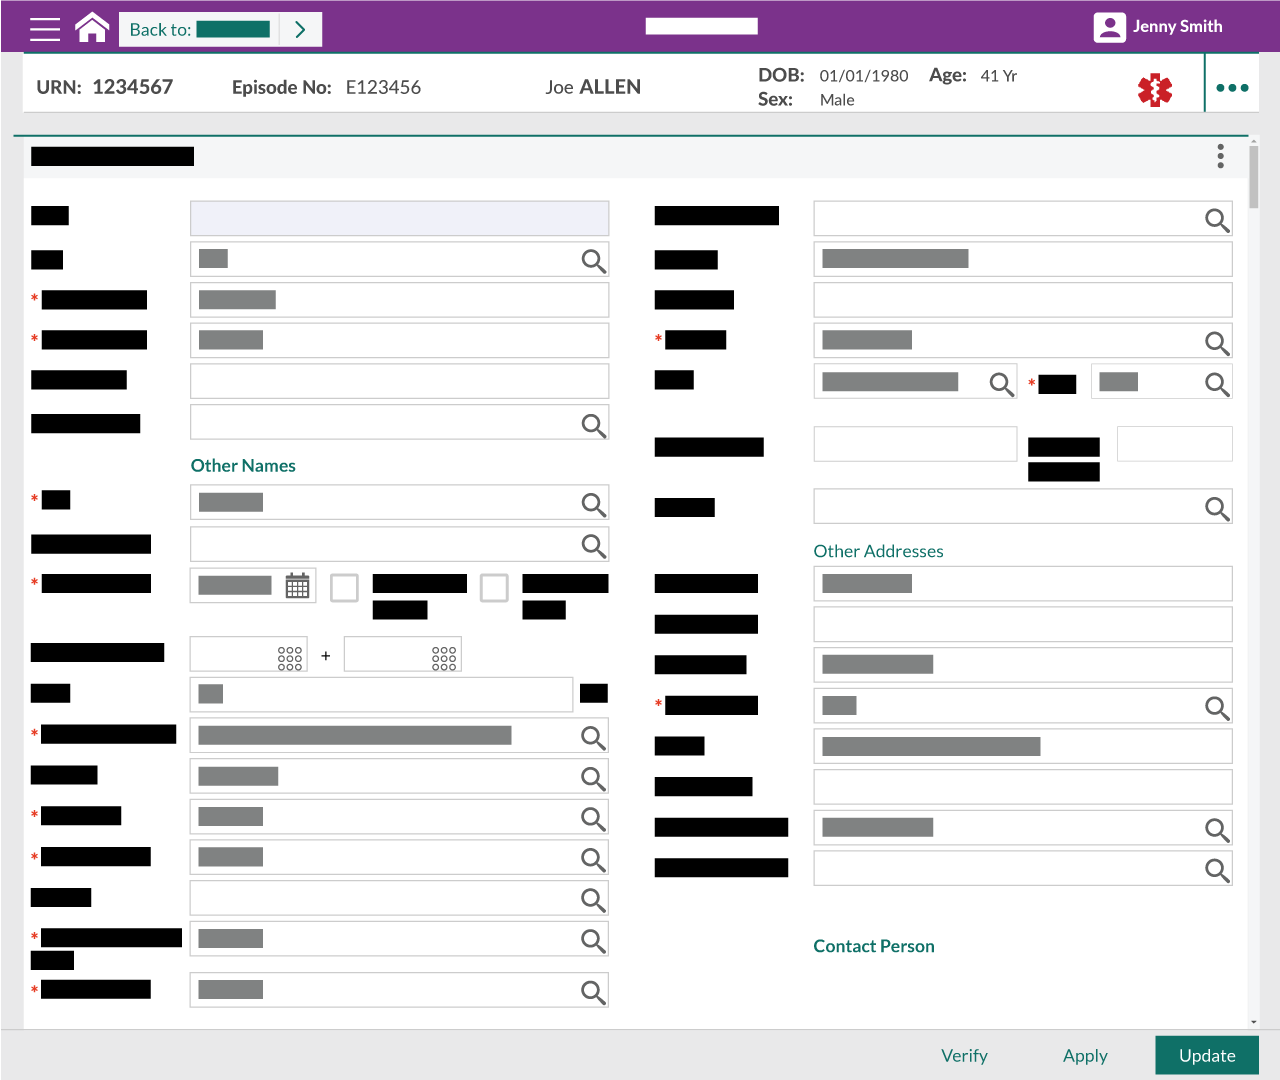
Task: Open the vertical three-dot panel options menu
Action: point(1220,156)
